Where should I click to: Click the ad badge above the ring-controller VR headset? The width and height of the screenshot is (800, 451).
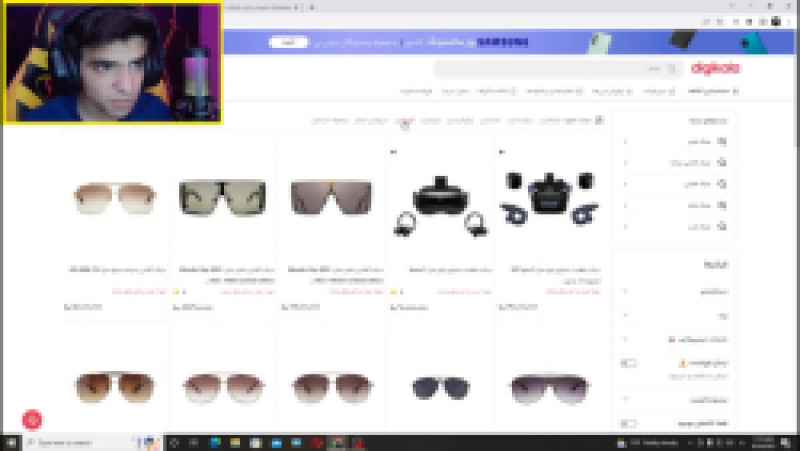click(x=393, y=152)
